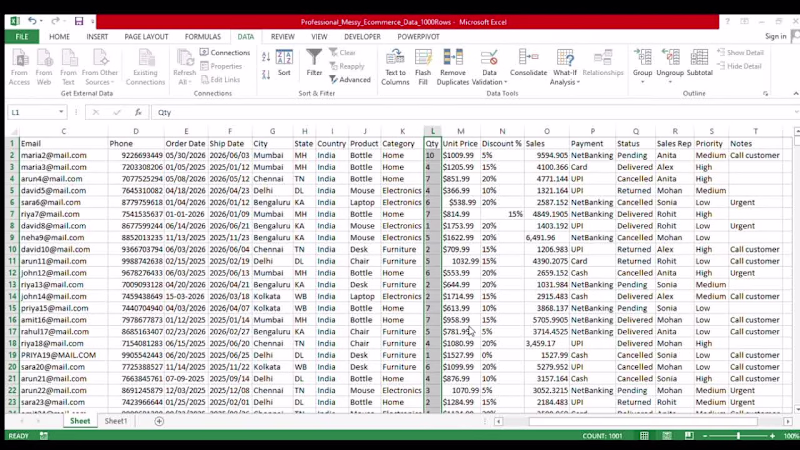Click the cell maria2@mail.com
The image size is (800, 450).
pos(63,155)
